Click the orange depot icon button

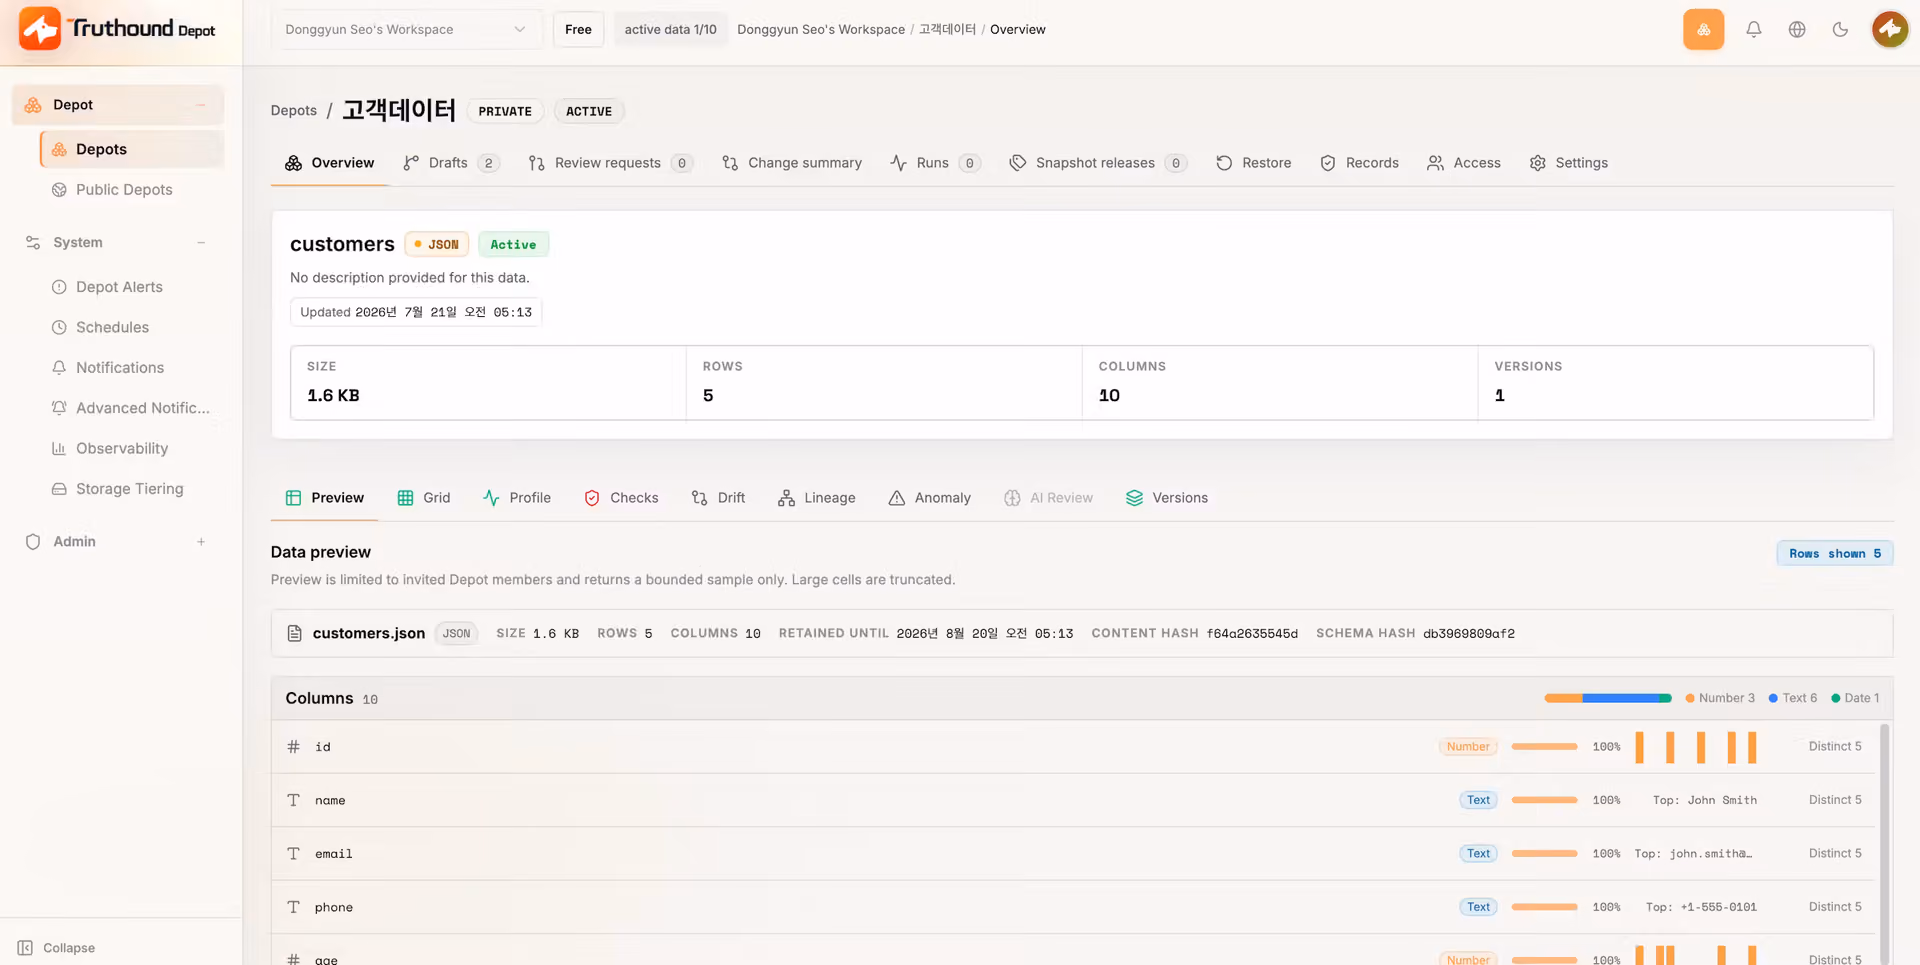point(1703,29)
